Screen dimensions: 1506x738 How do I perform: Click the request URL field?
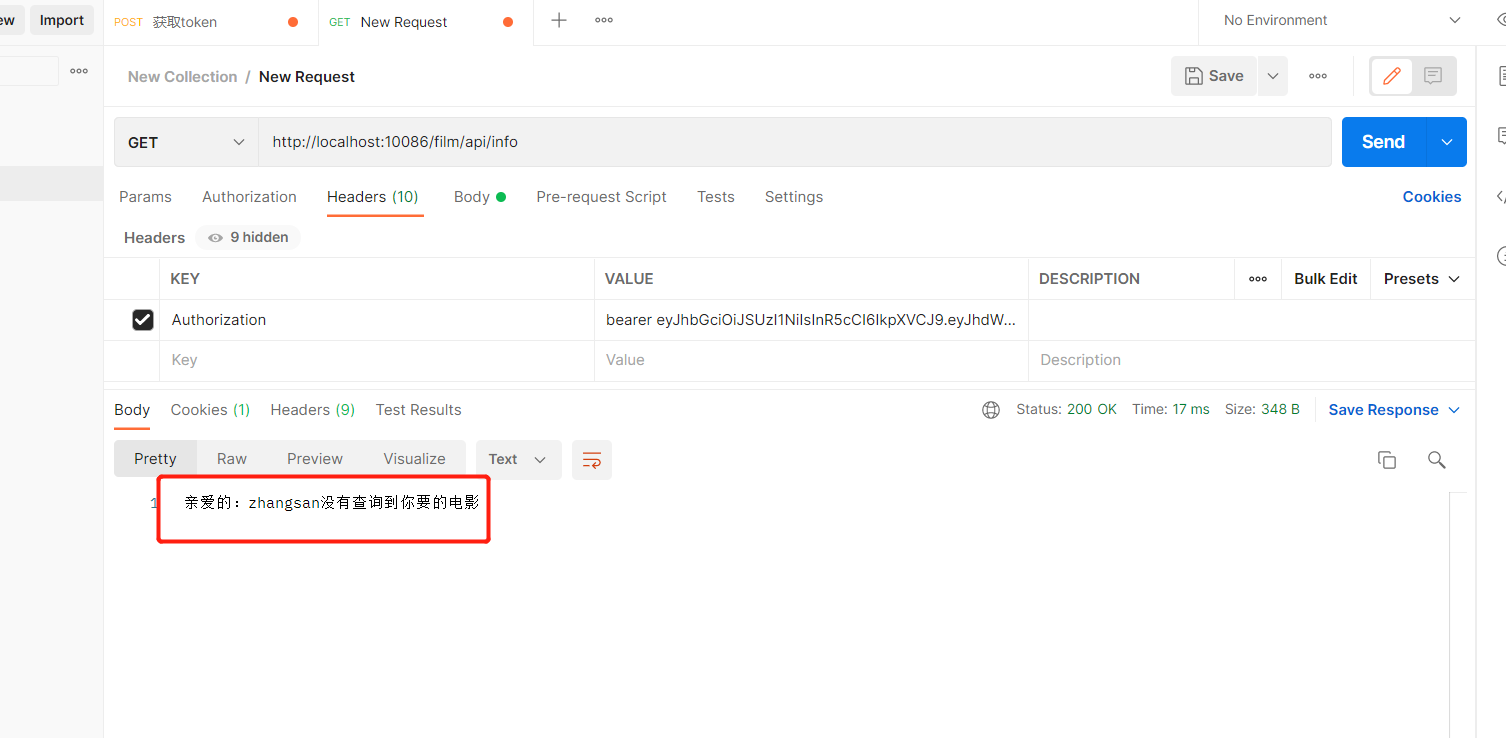(795, 142)
